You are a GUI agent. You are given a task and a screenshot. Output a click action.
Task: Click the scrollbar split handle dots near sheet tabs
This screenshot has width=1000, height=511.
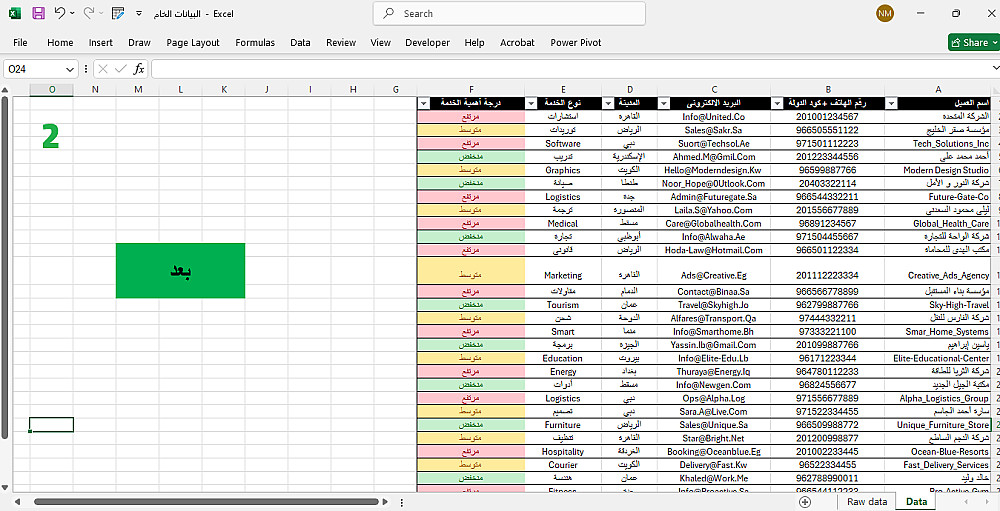403,502
